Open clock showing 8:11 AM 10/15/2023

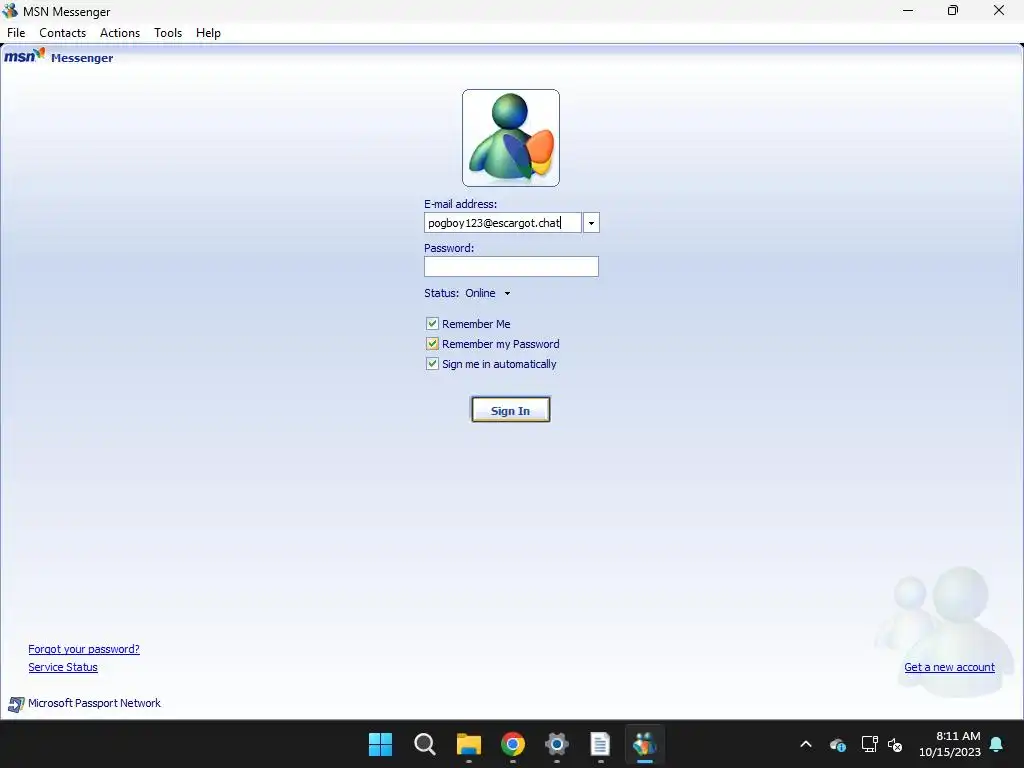click(x=950, y=744)
